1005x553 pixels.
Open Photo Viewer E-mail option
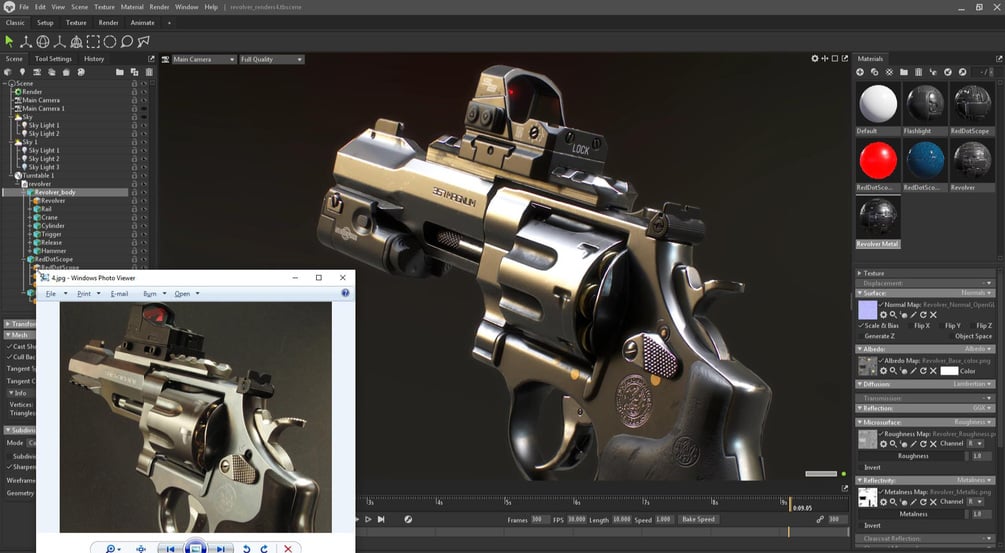[119, 293]
